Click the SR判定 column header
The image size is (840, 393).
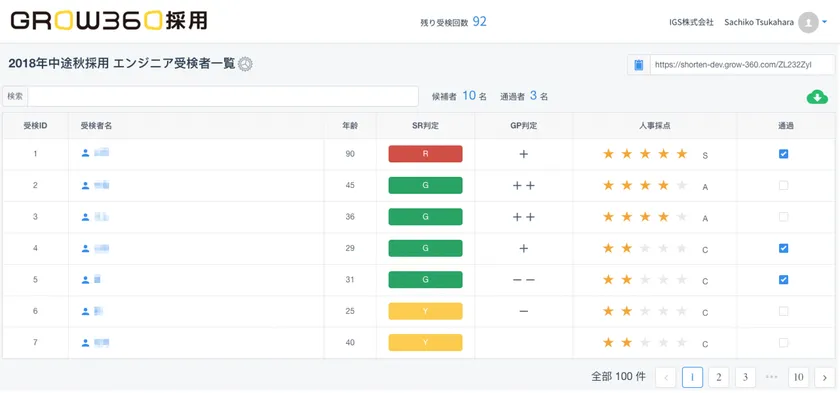[x=425, y=126]
